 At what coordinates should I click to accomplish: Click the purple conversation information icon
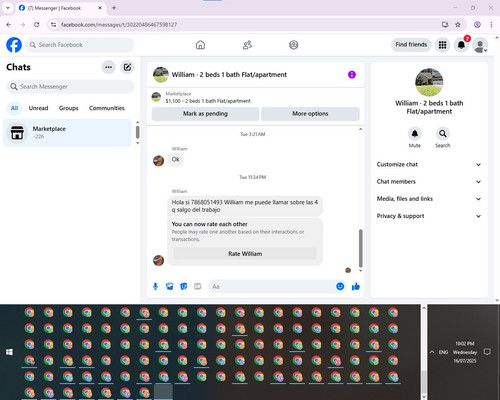tap(352, 75)
